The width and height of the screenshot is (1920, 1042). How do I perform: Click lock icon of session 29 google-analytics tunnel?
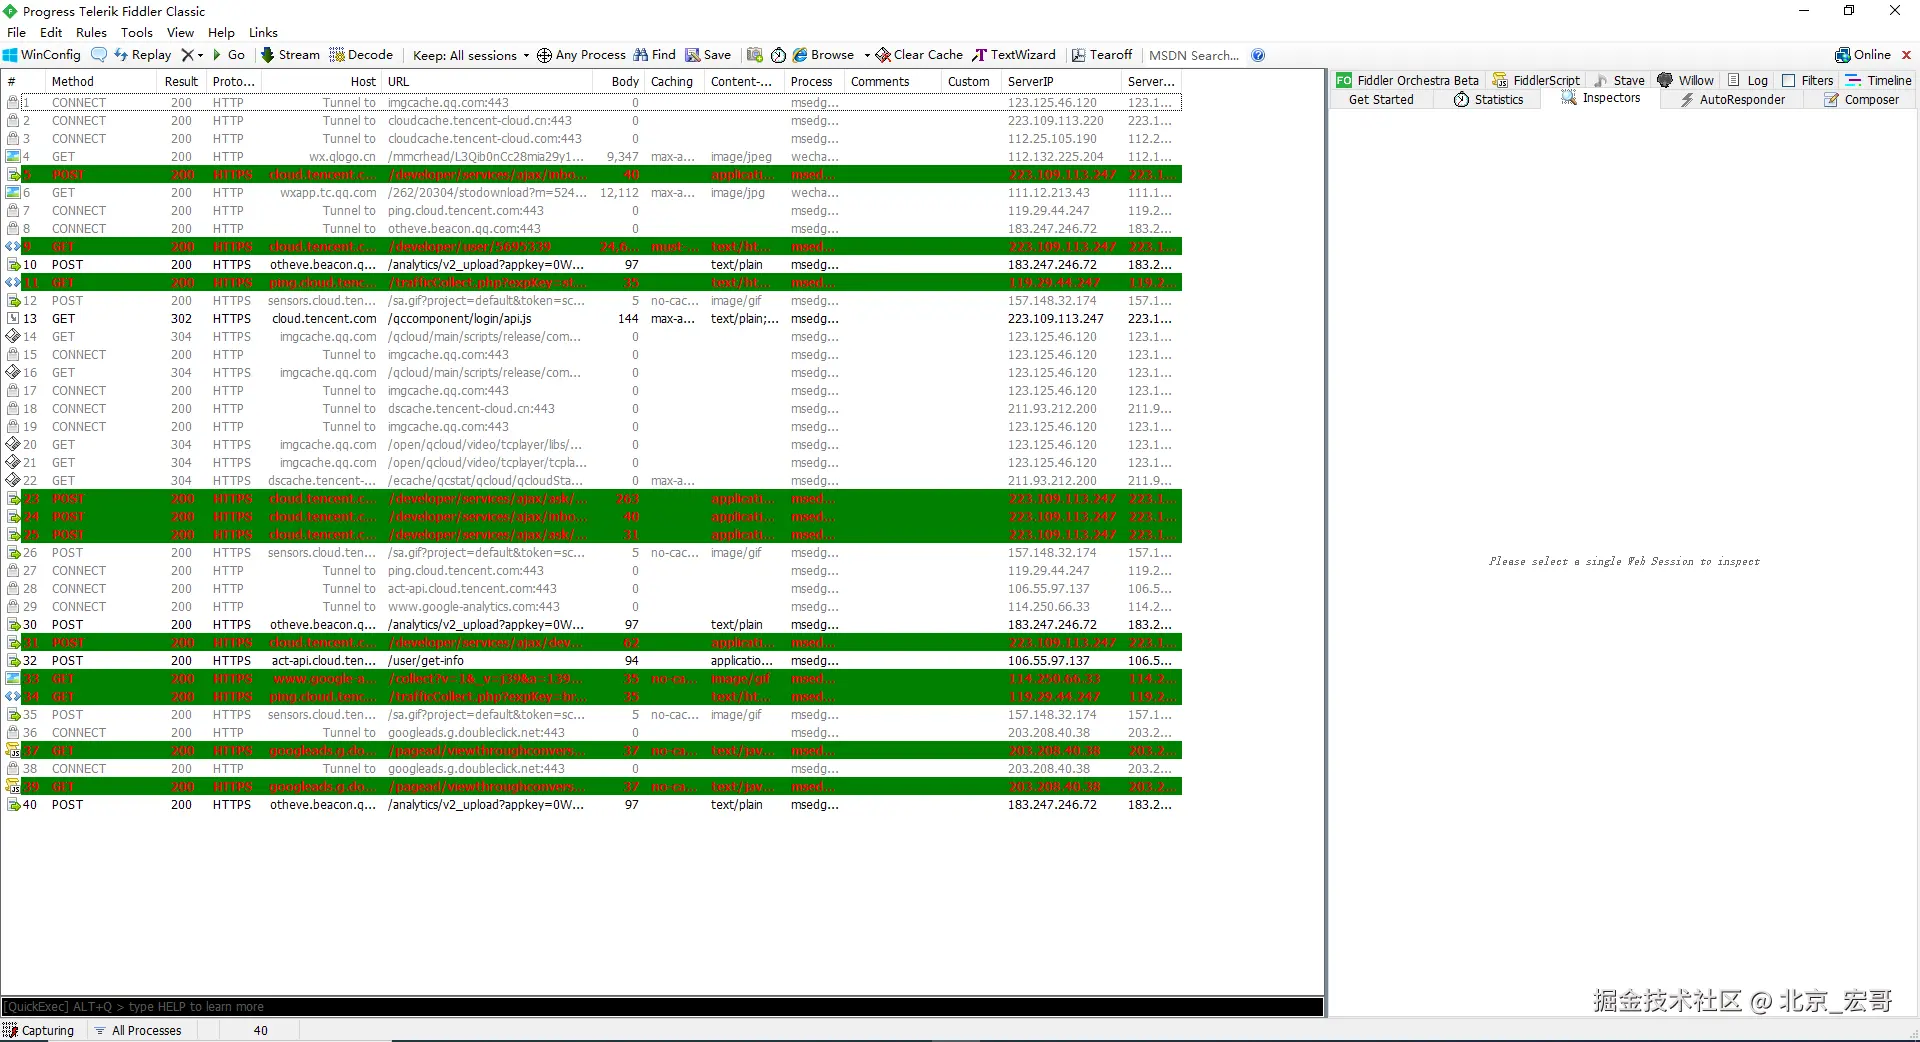[13, 607]
